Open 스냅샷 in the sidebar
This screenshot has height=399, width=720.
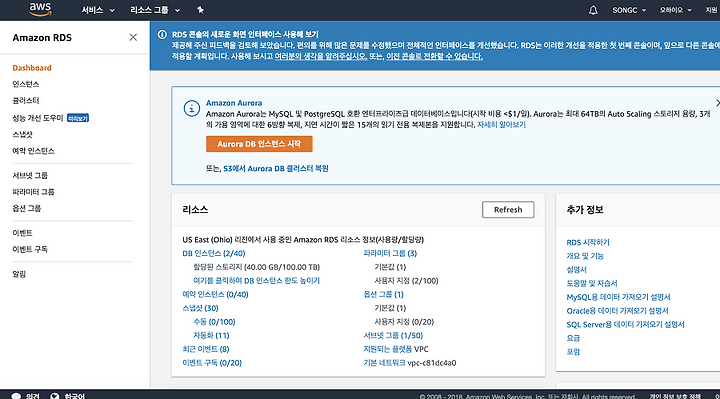pos(22,135)
